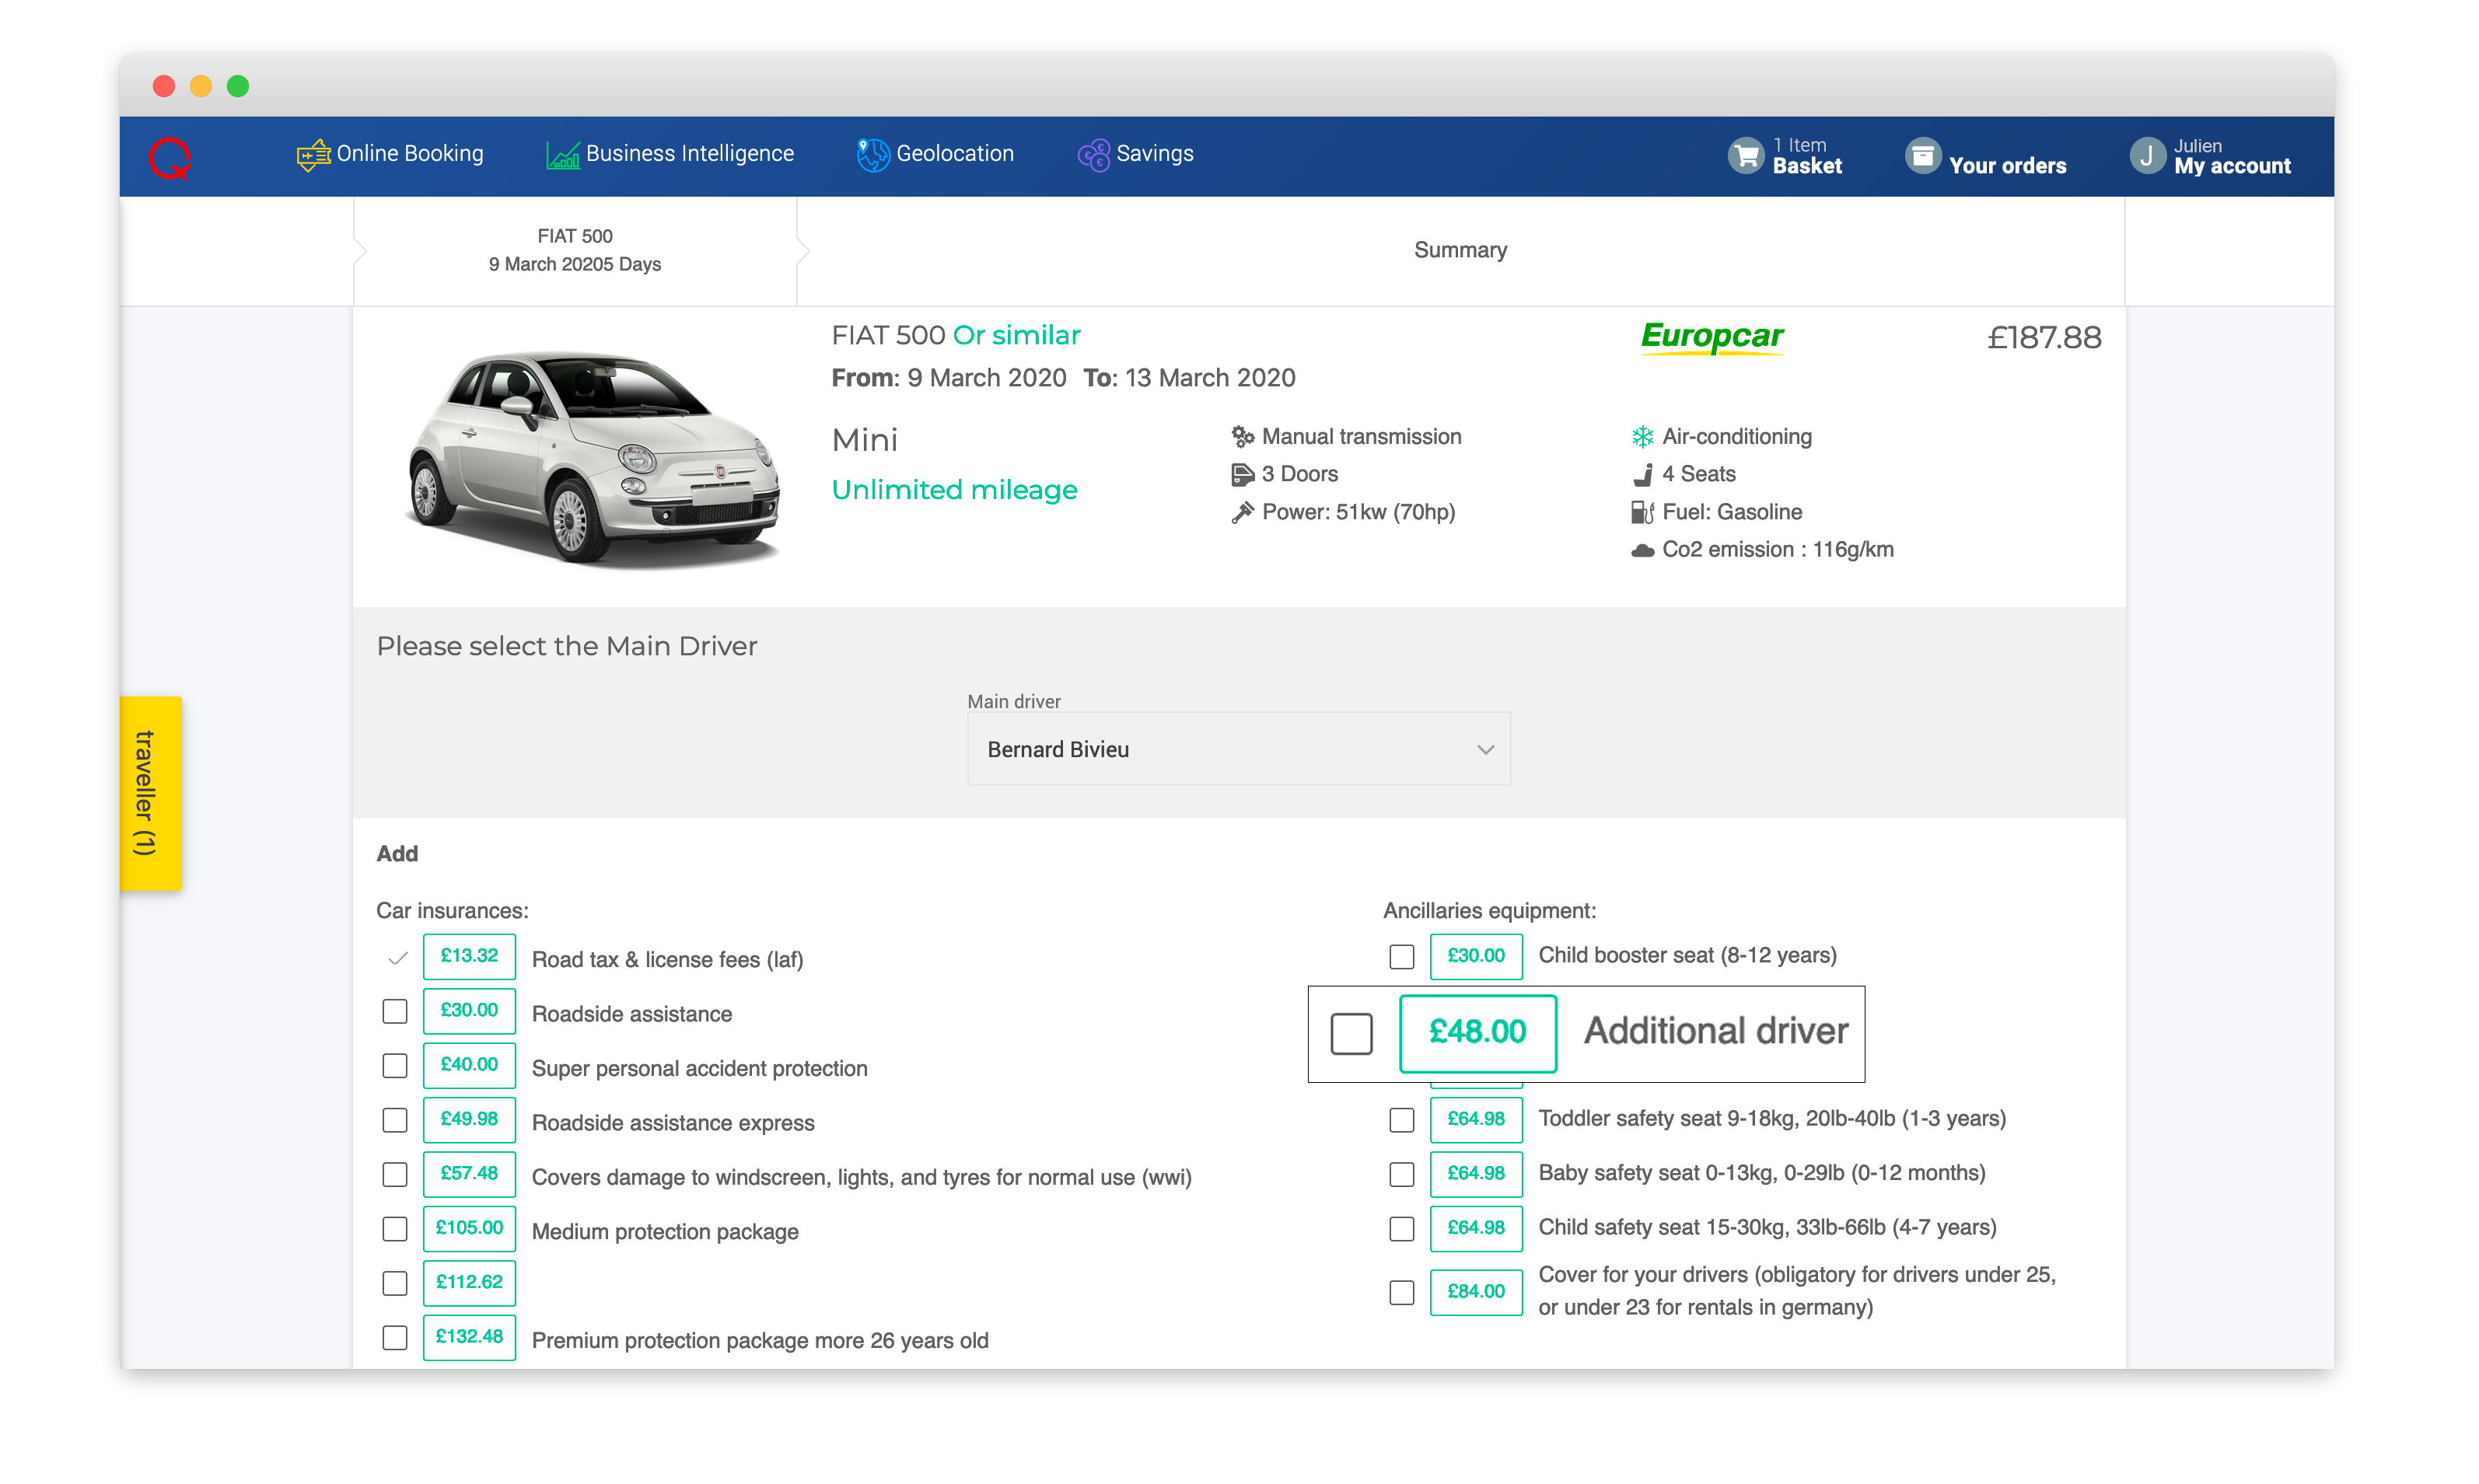Viewport: 2479px width, 1484px height.
Task: Check the Roadside assistance checkbox
Action: click(x=395, y=1012)
